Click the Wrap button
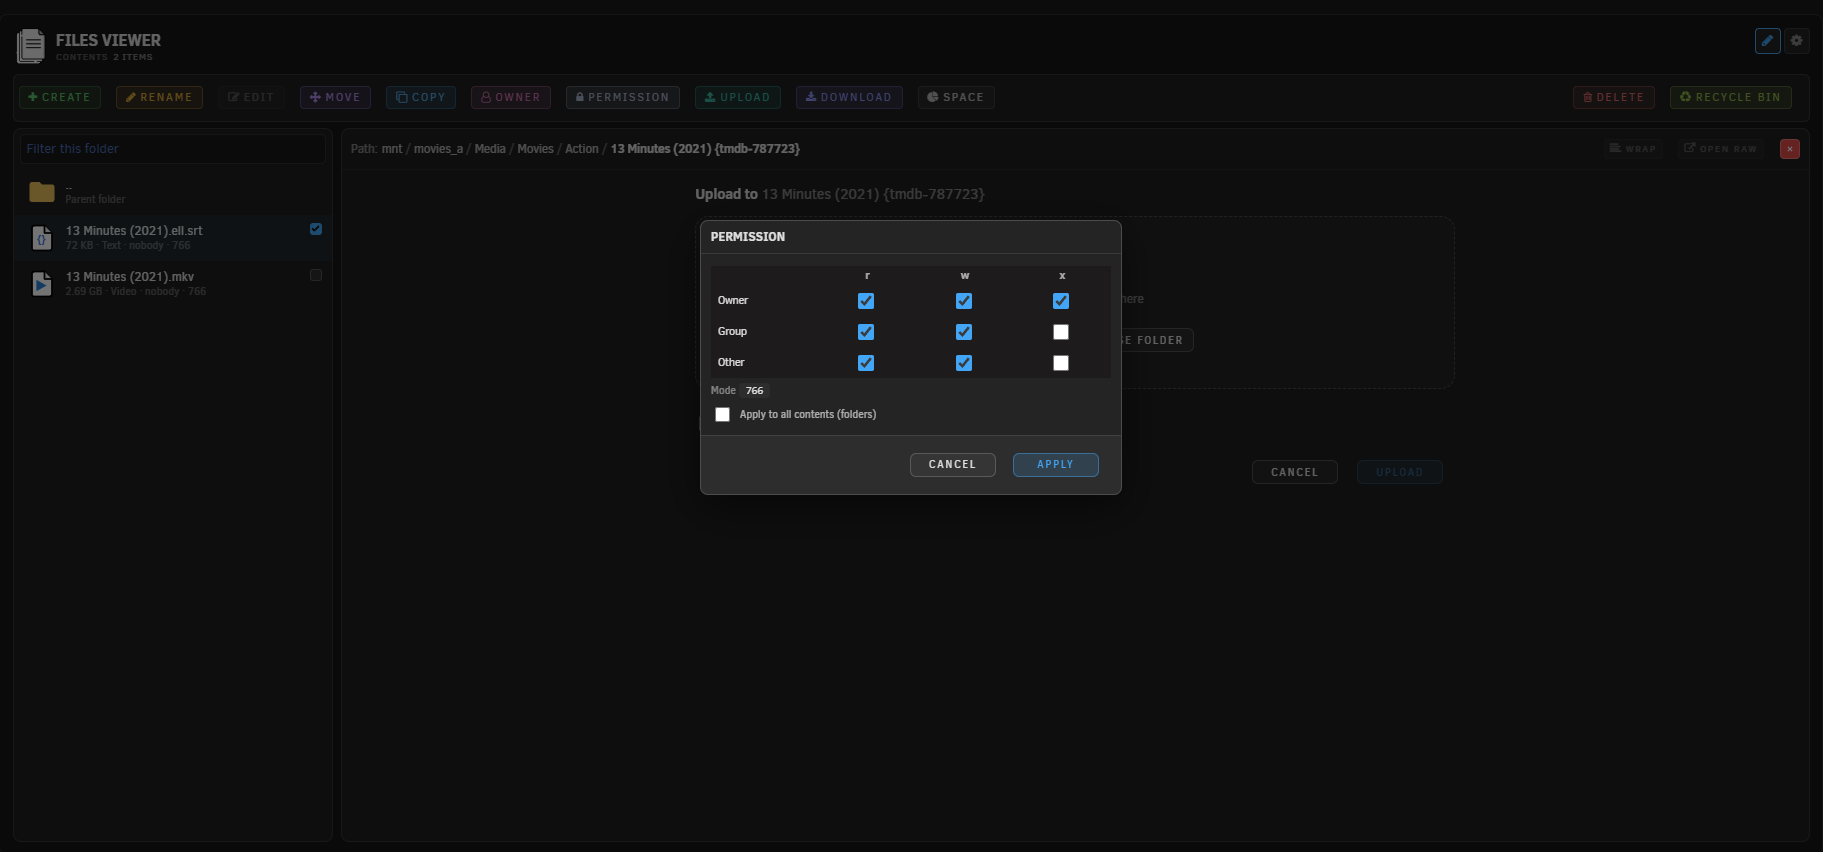Screen dimensions: 1823x852 [x=1633, y=149]
